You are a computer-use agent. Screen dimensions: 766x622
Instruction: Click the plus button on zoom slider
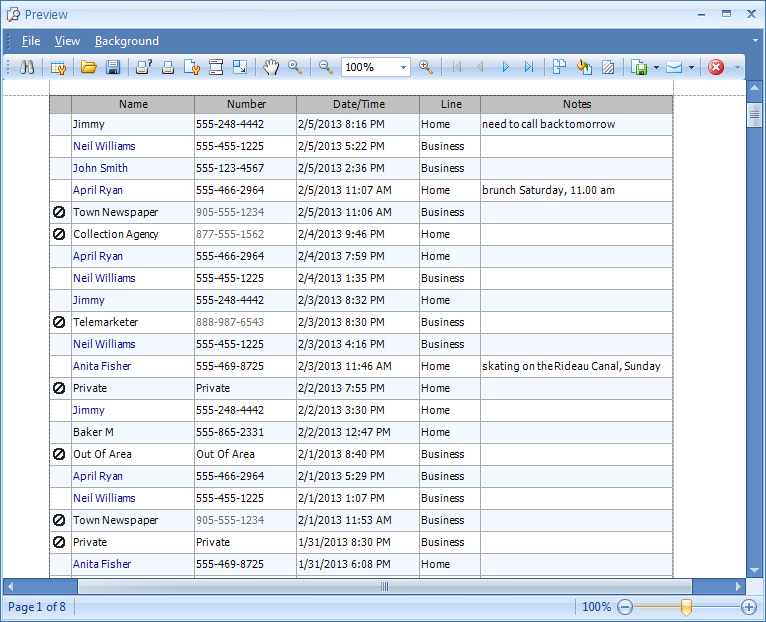(748, 607)
